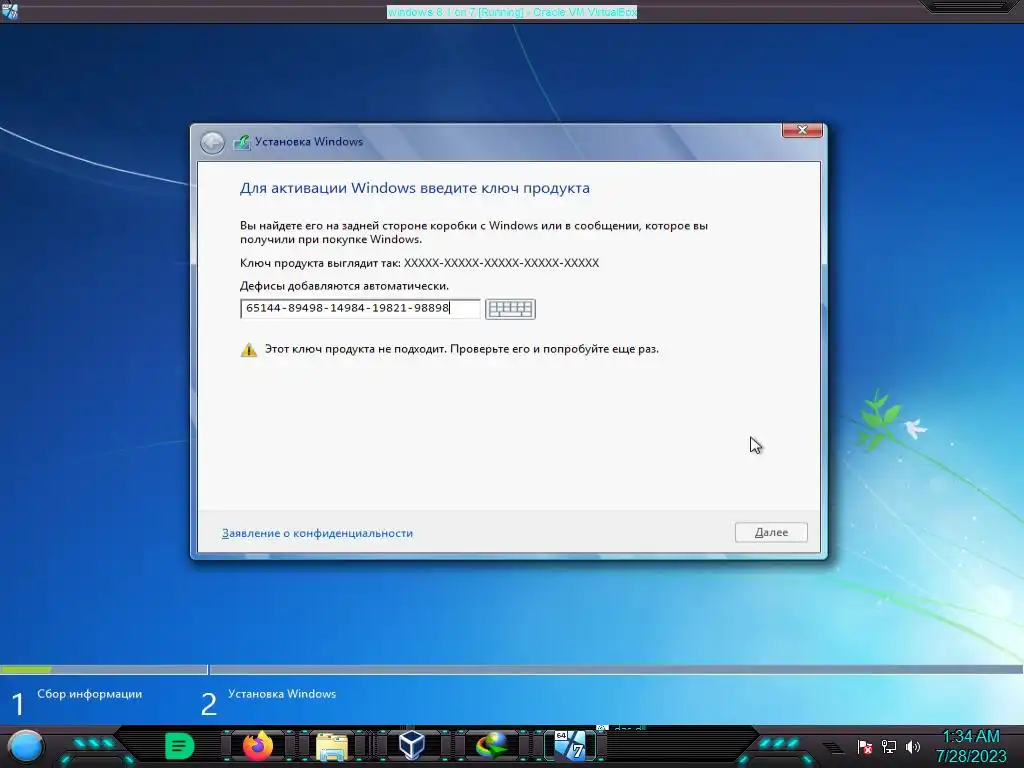Click the setup progress bar
Image resolution: width=1024 pixels, height=768 pixels.
point(512,669)
